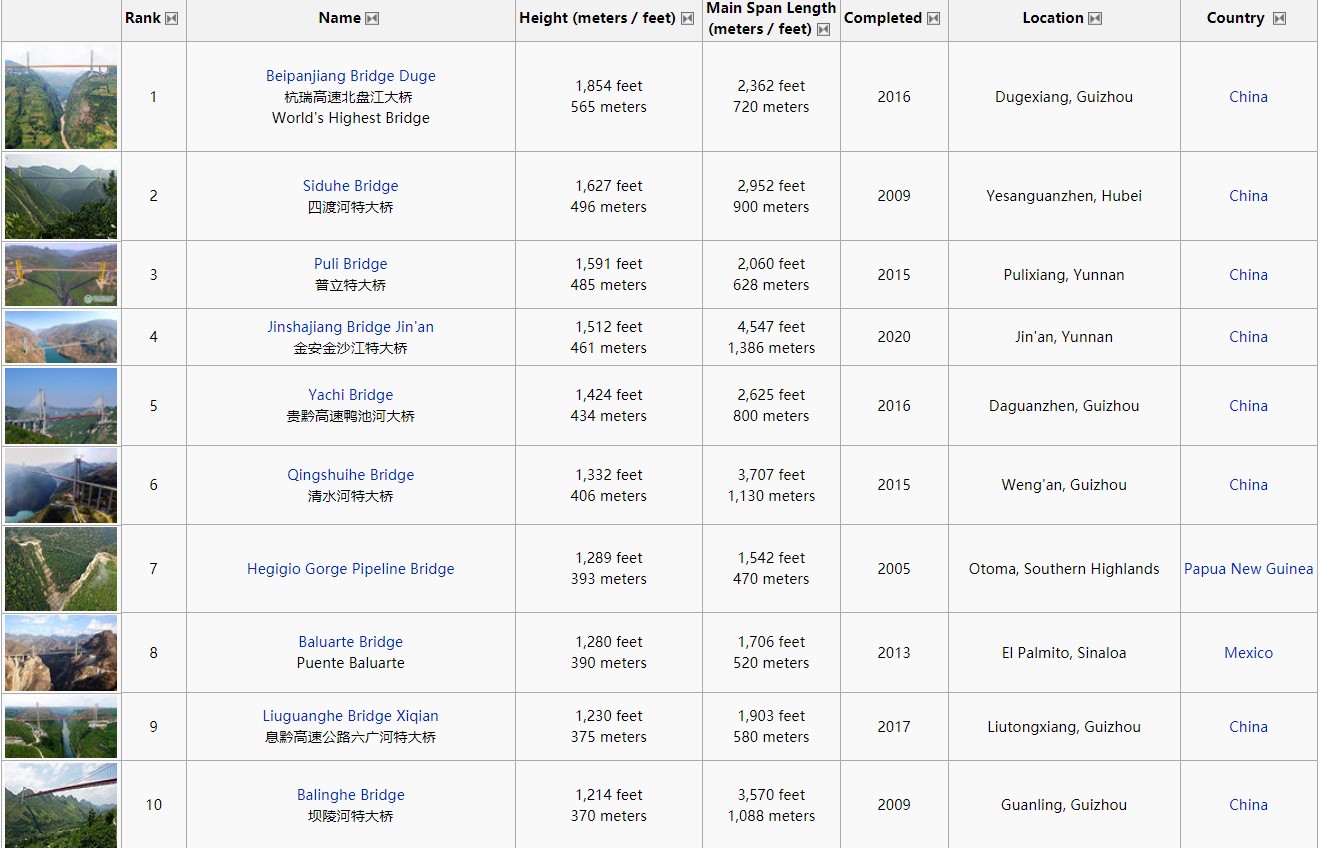This screenshot has height=848, width=1320.
Task: Open Jinshajiang Bridge Jin'an link
Action: coord(351,327)
